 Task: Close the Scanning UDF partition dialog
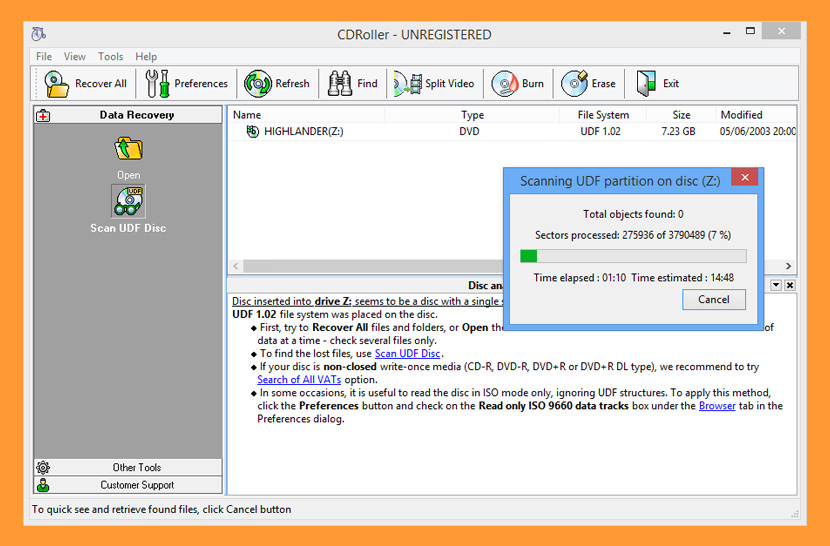coord(744,177)
